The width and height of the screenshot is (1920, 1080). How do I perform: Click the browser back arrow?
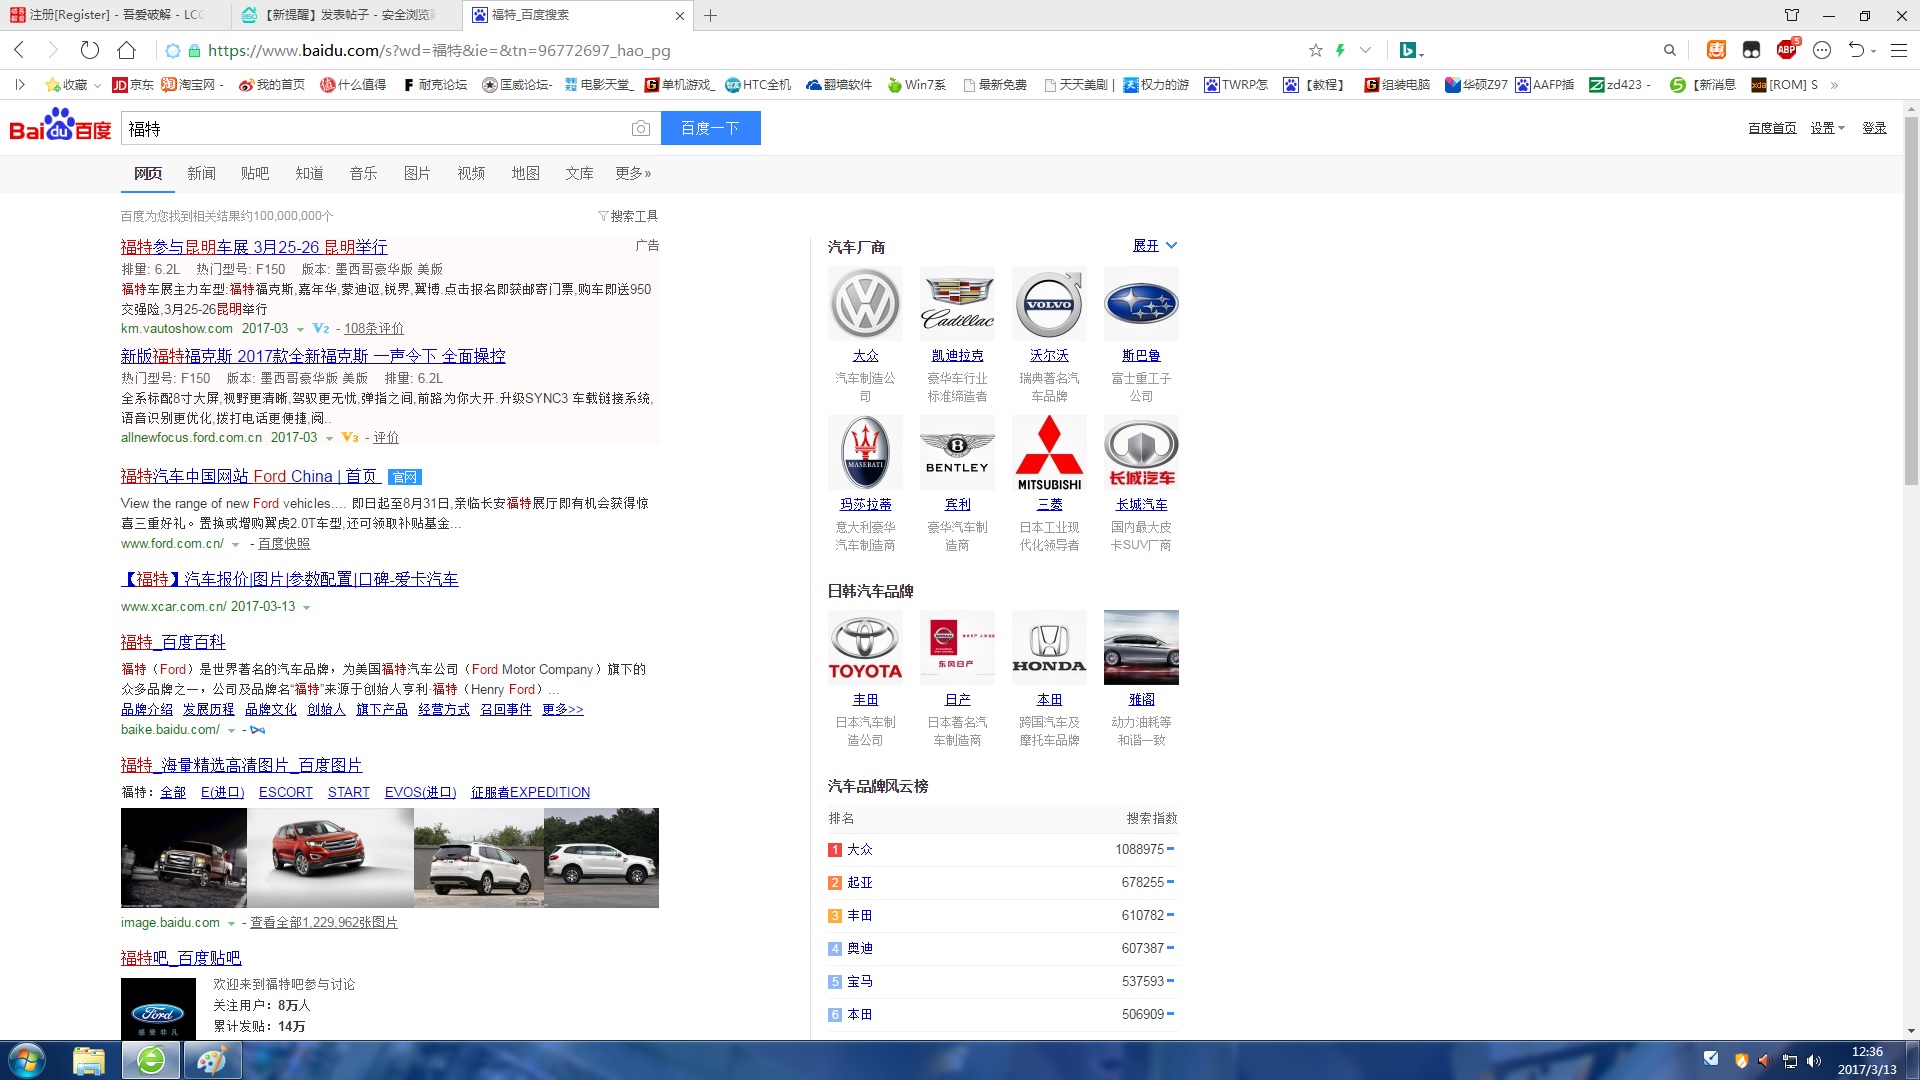click(x=19, y=50)
